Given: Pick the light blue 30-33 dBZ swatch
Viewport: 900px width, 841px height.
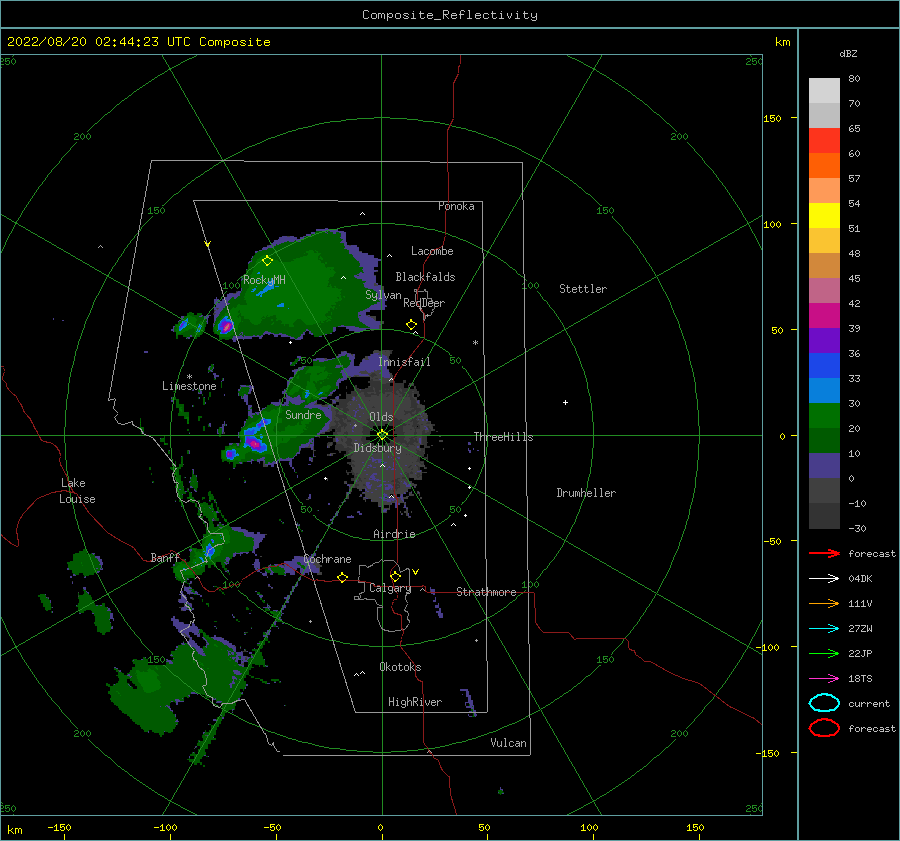Looking at the screenshot, I should [824, 390].
